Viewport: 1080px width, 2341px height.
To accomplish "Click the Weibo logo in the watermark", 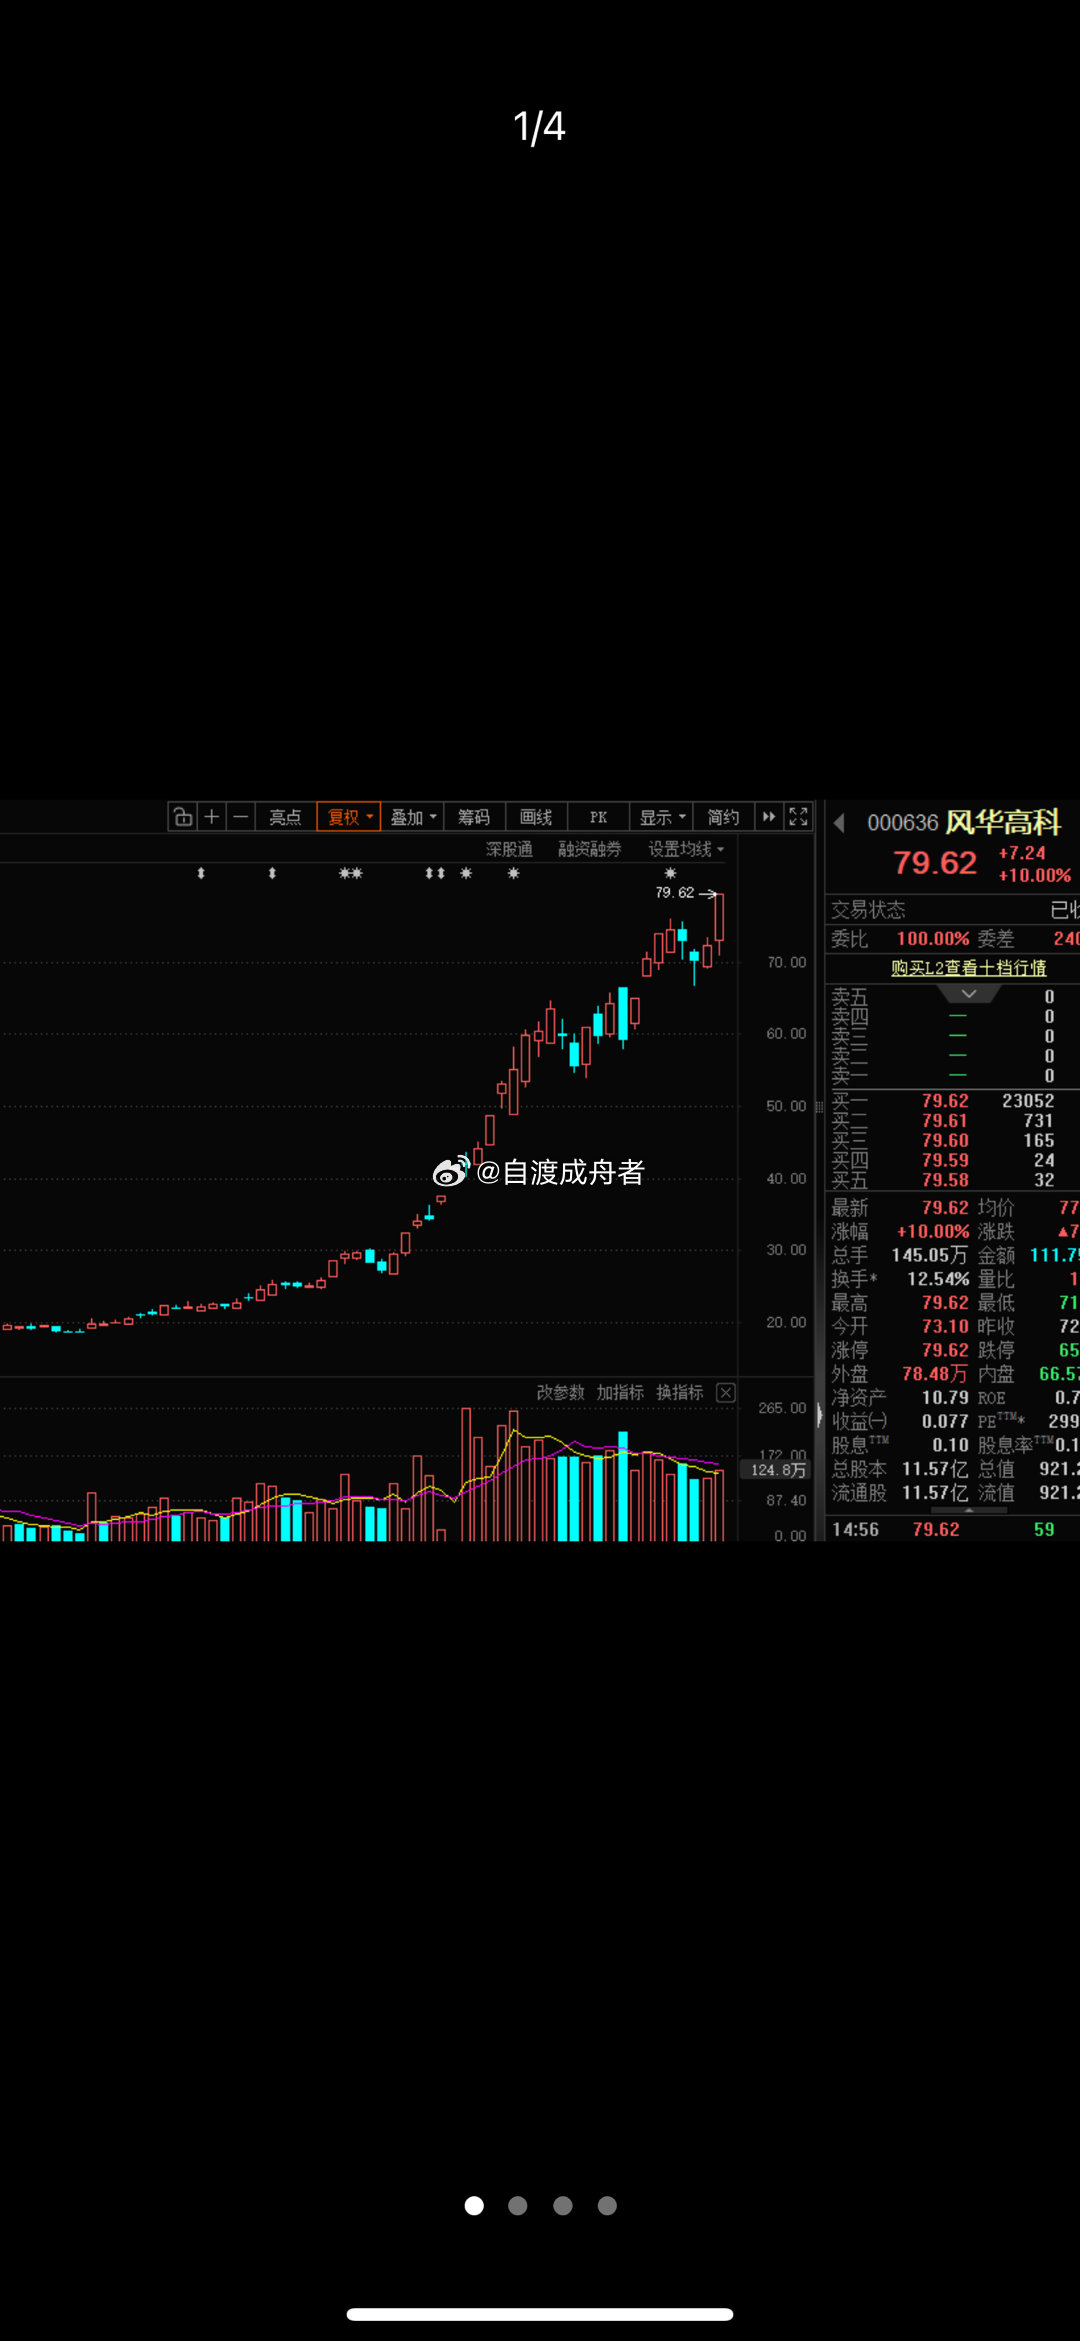I will point(451,1171).
